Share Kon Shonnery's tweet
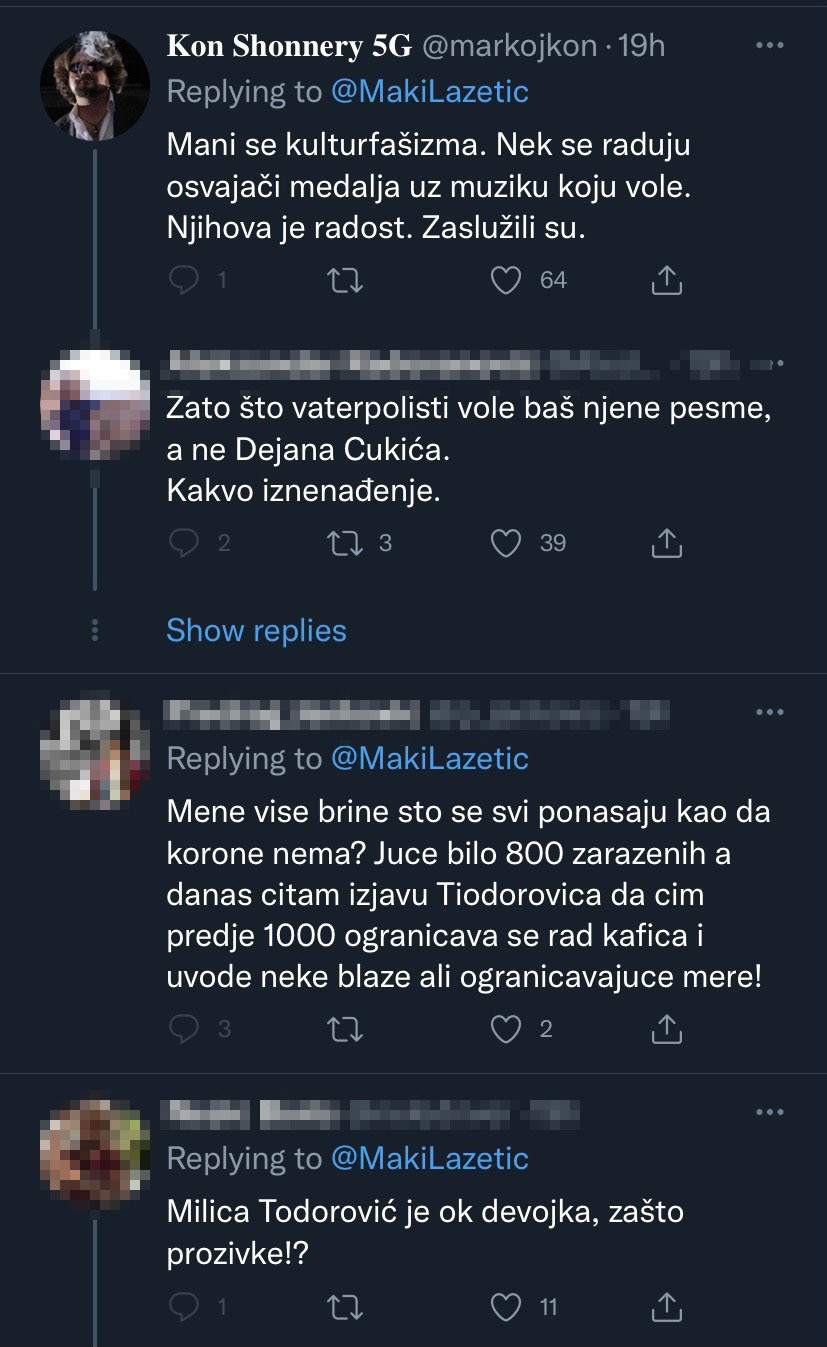Viewport: 827px width, 1347px height. click(x=667, y=281)
